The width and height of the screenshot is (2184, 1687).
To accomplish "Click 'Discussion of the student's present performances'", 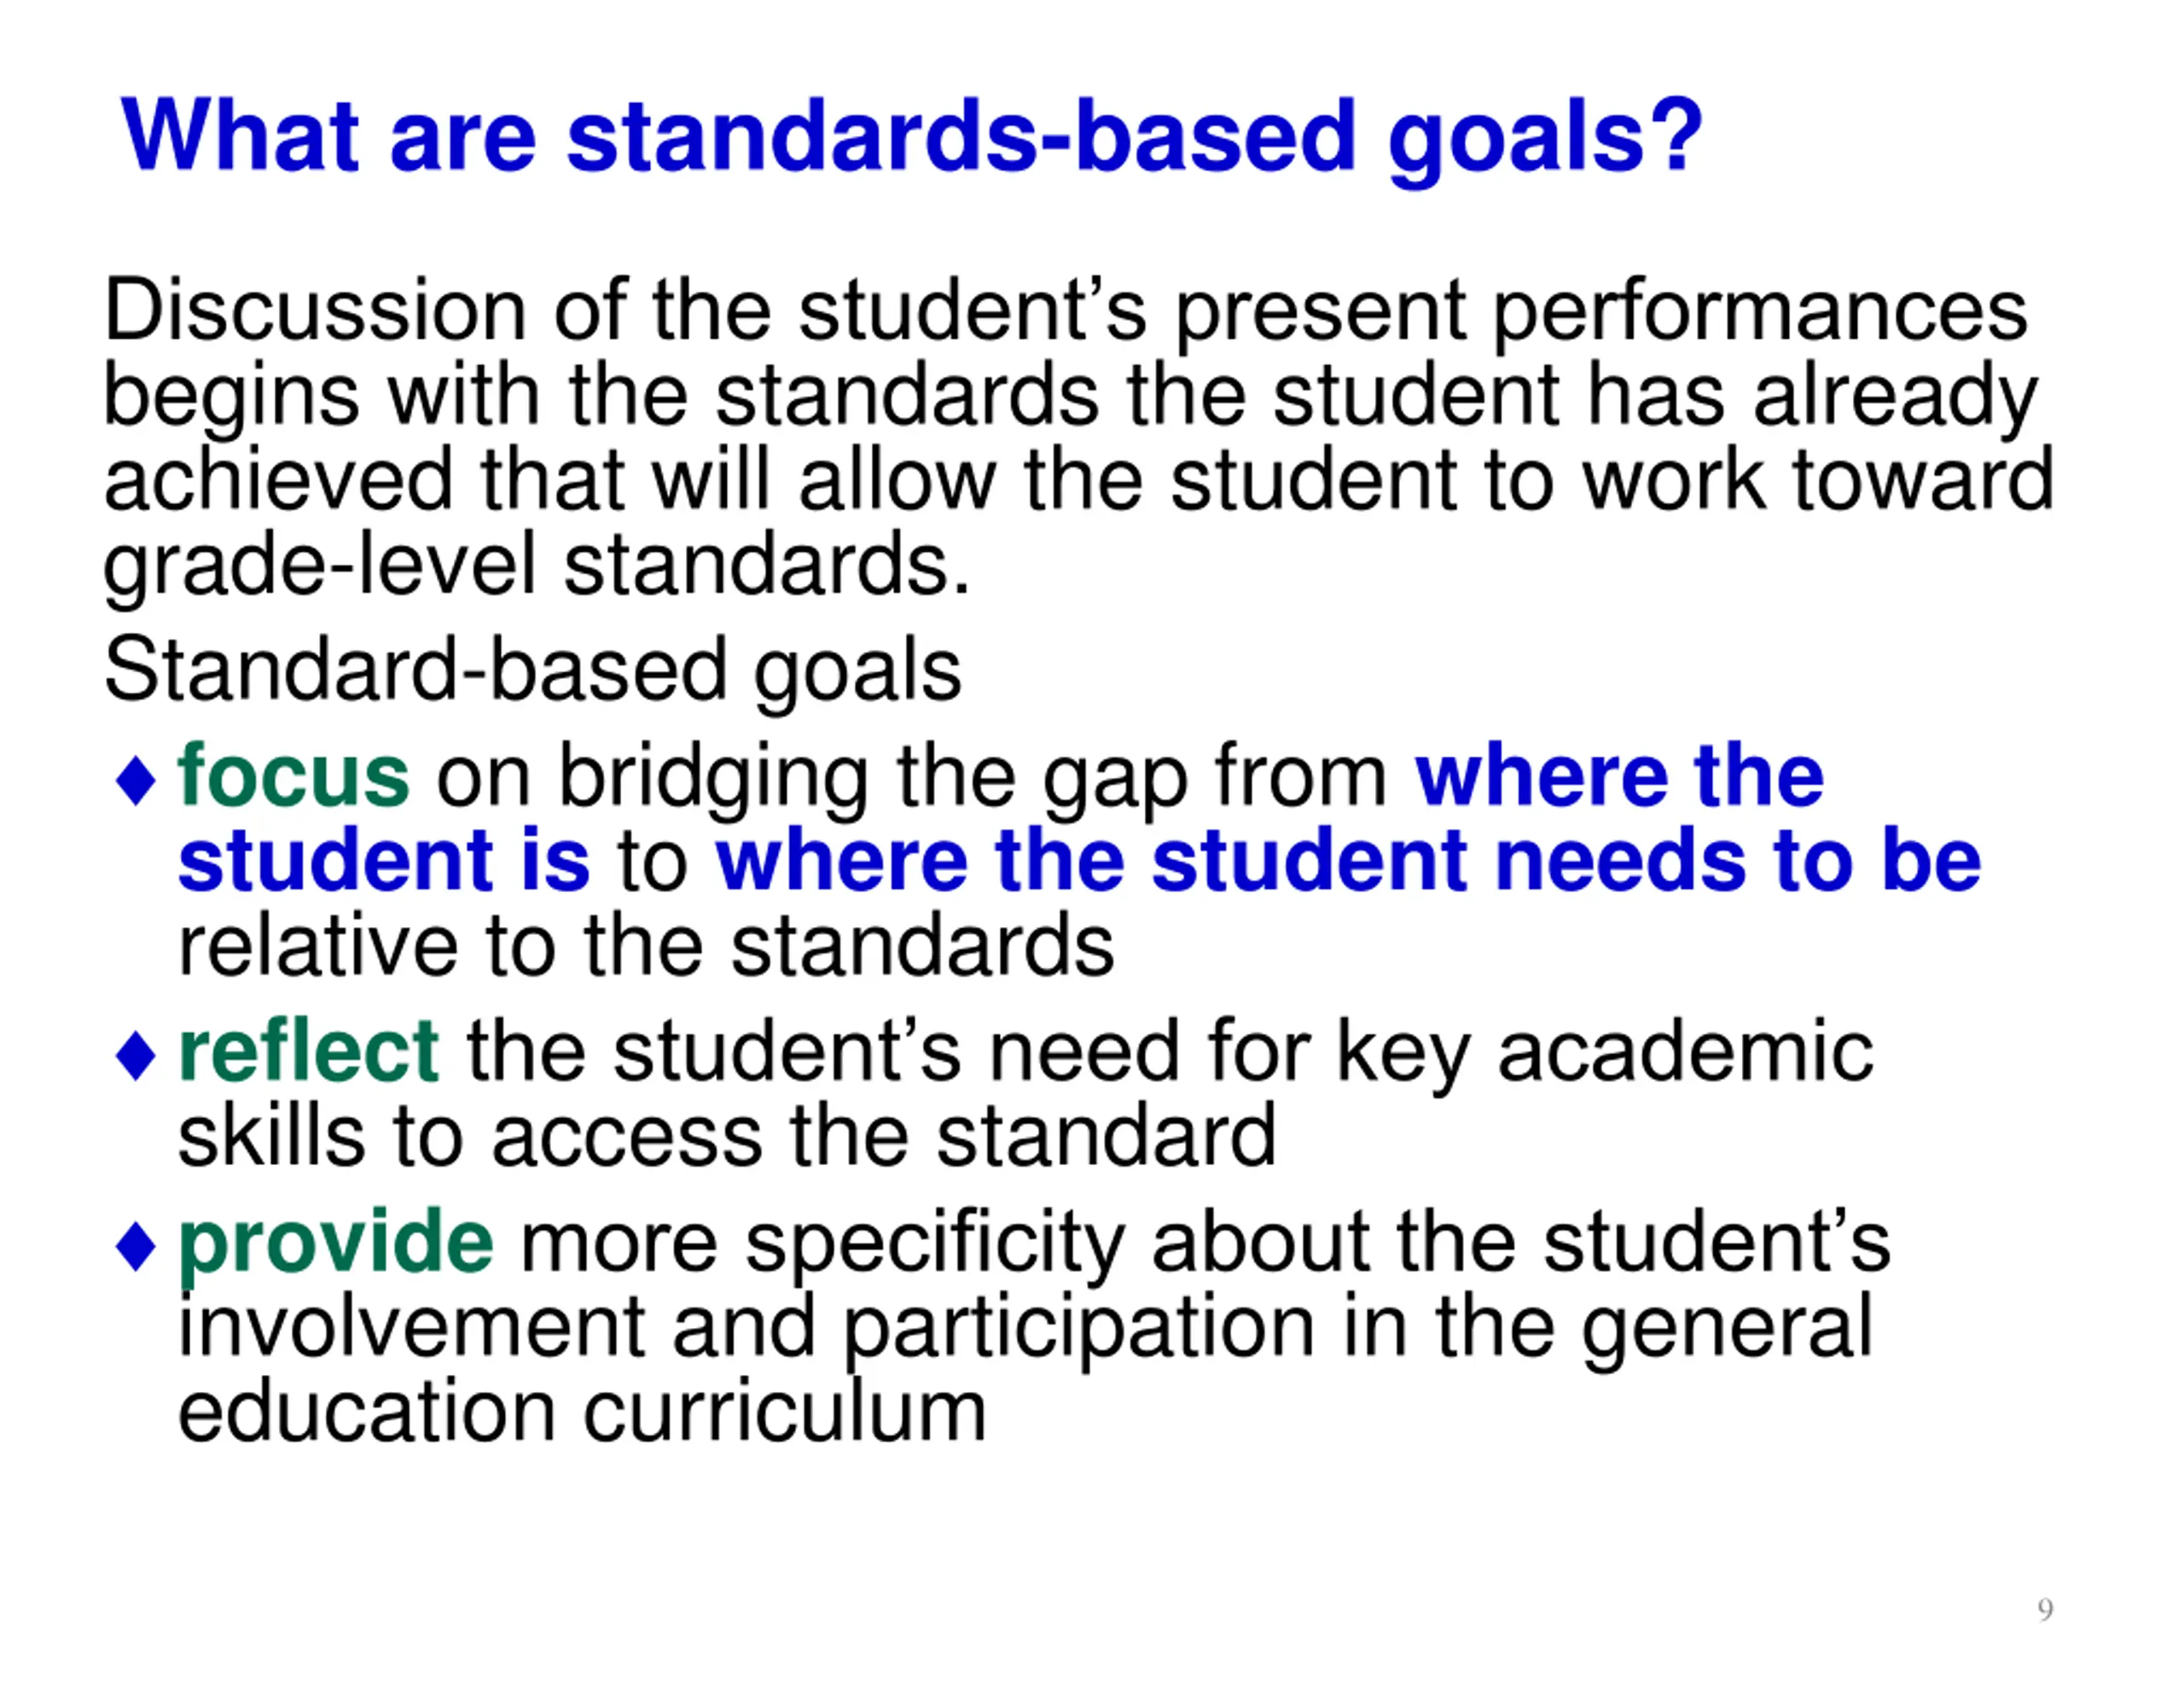I will click(1066, 314).
